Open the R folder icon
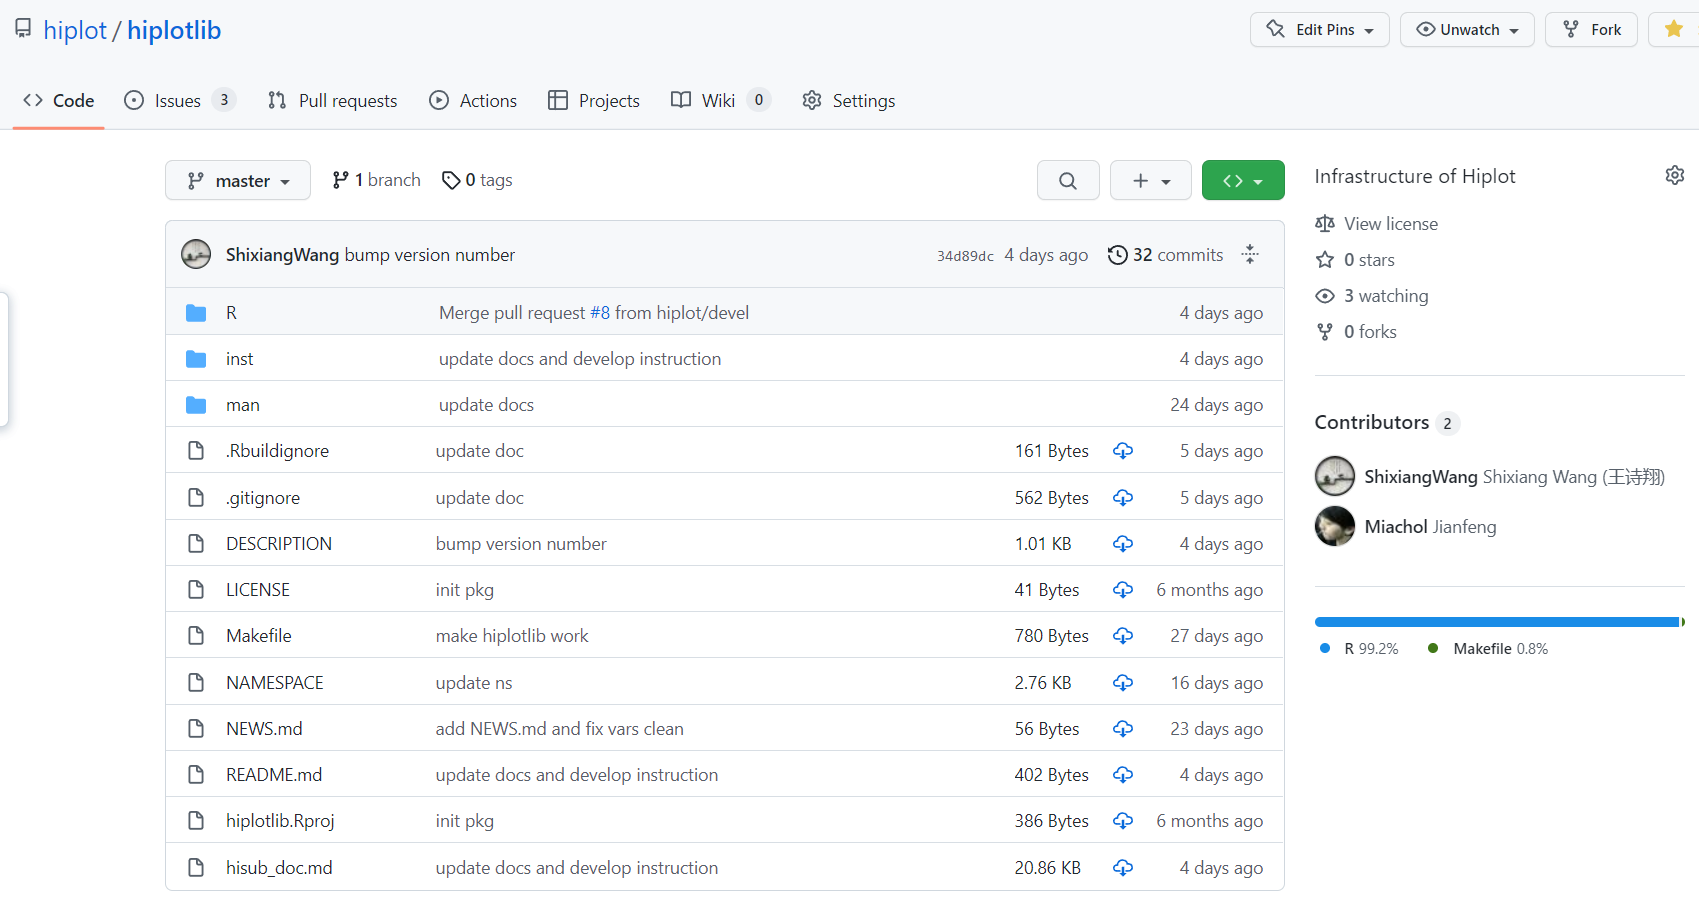Viewport: 1699px width, 901px height. (196, 313)
